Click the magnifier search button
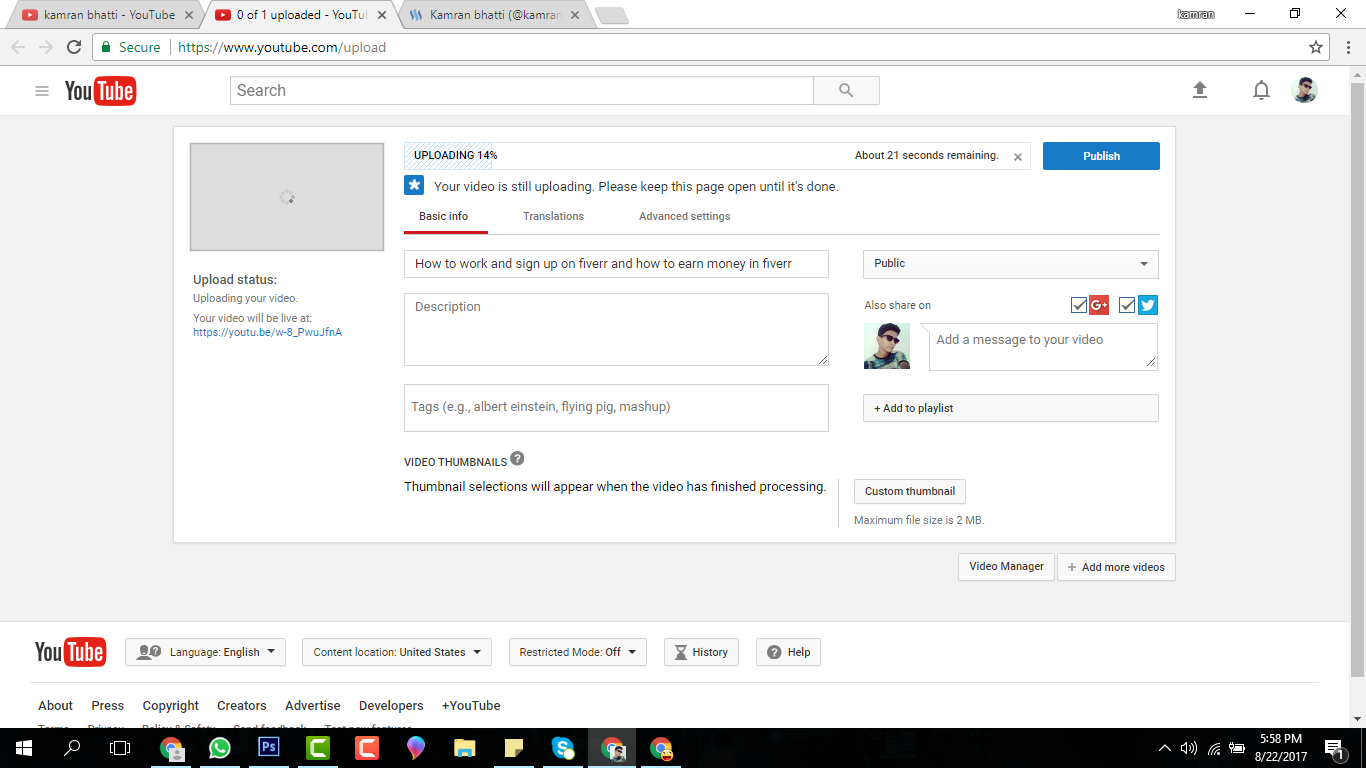The height and width of the screenshot is (768, 1366). pos(846,90)
